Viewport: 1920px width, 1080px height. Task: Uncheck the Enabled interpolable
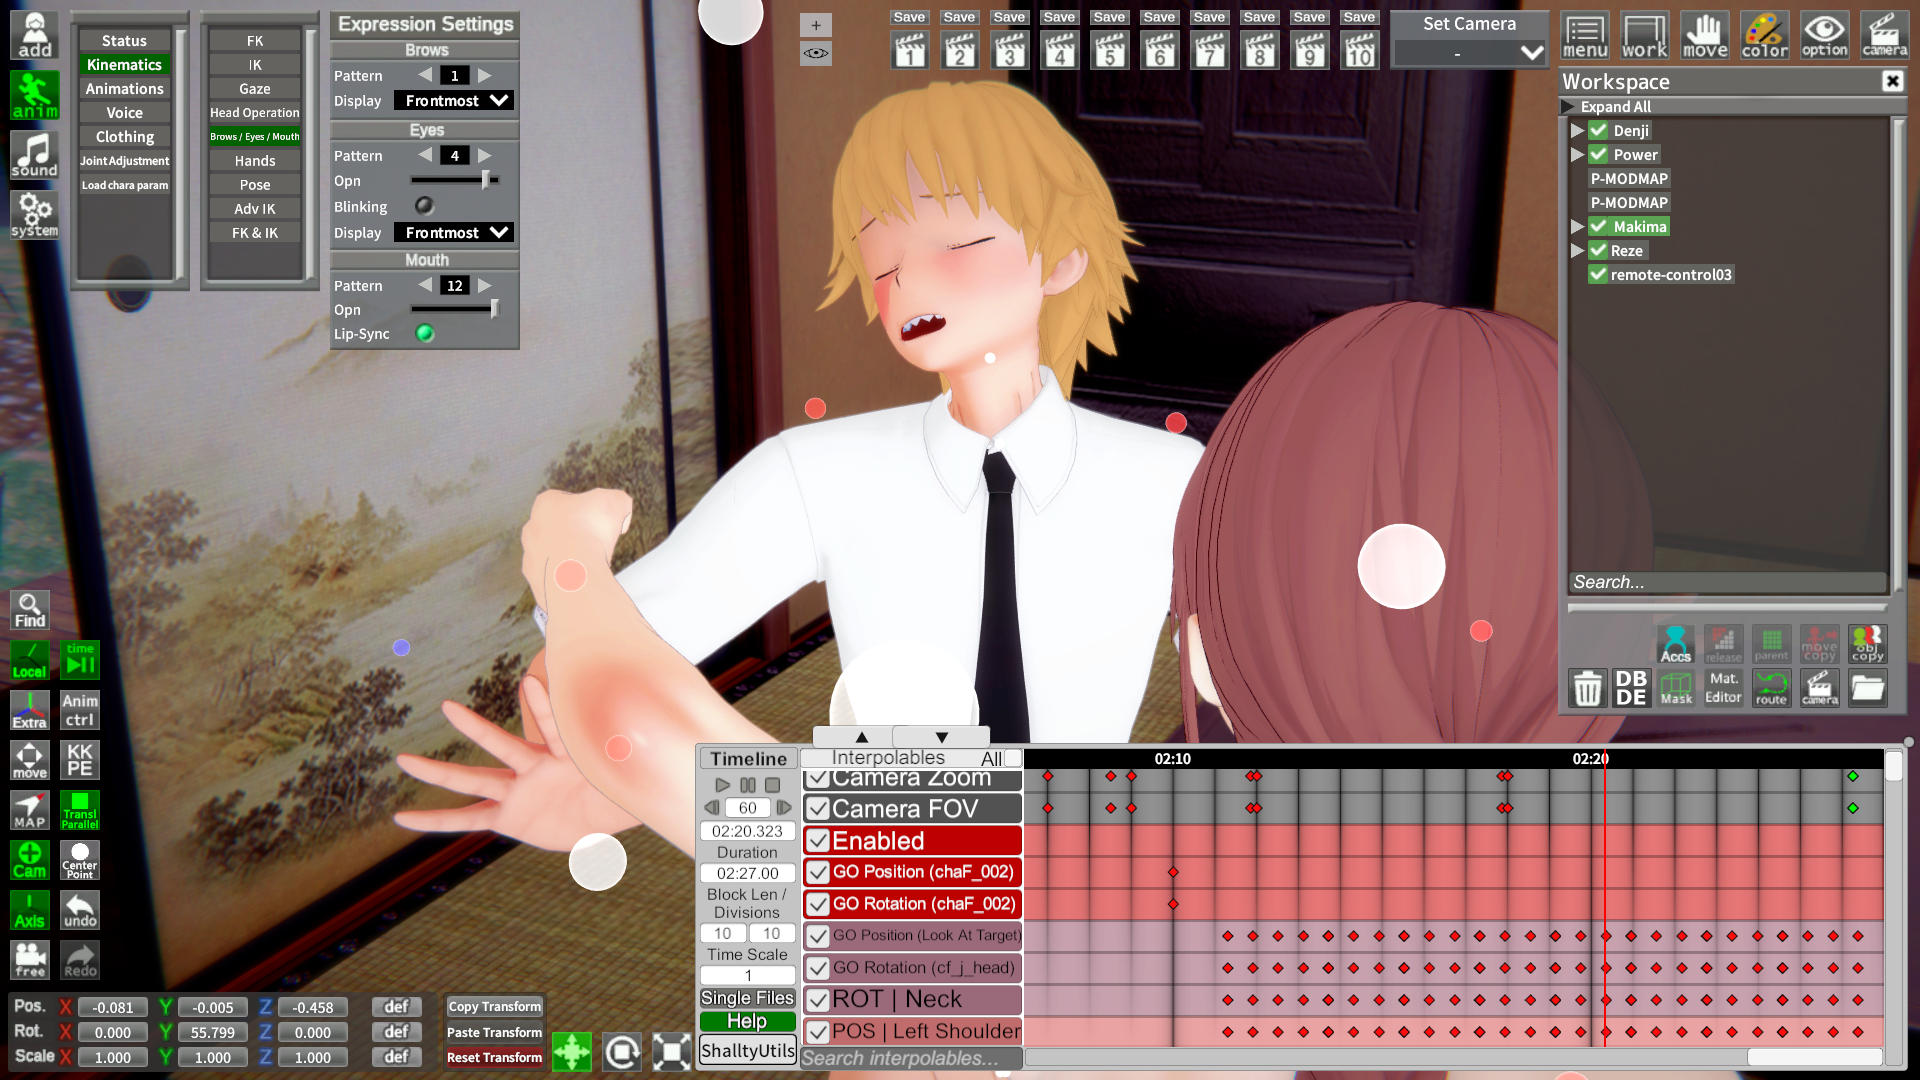[x=818, y=840]
